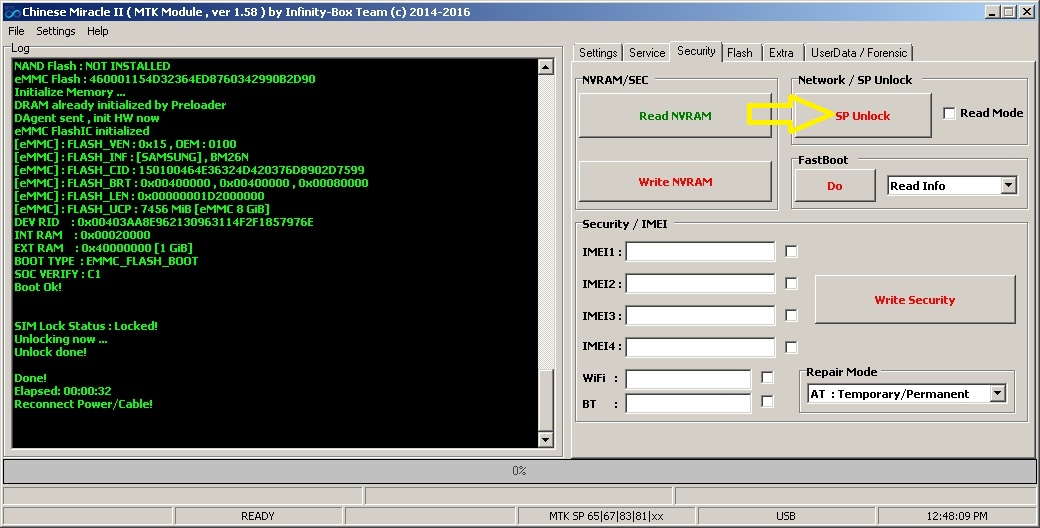This screenshot has height=528, width=1040.
Task: Click the Write Security button
Action: point(915,300)
